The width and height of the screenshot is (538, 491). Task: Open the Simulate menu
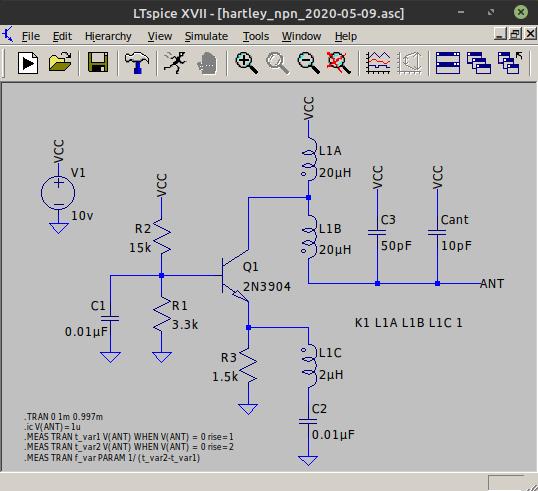coord(206,36)
